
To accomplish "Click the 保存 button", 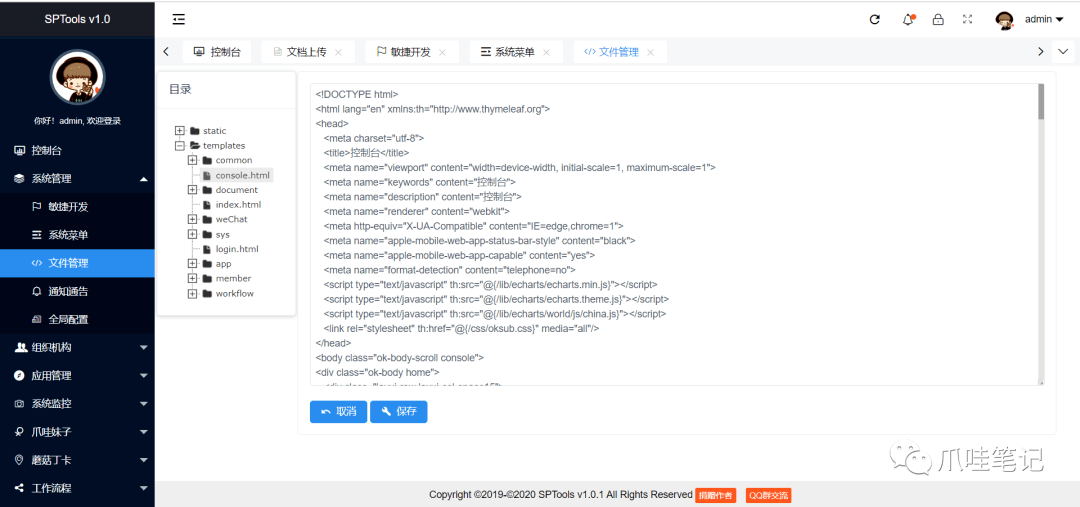I will 399,412.
